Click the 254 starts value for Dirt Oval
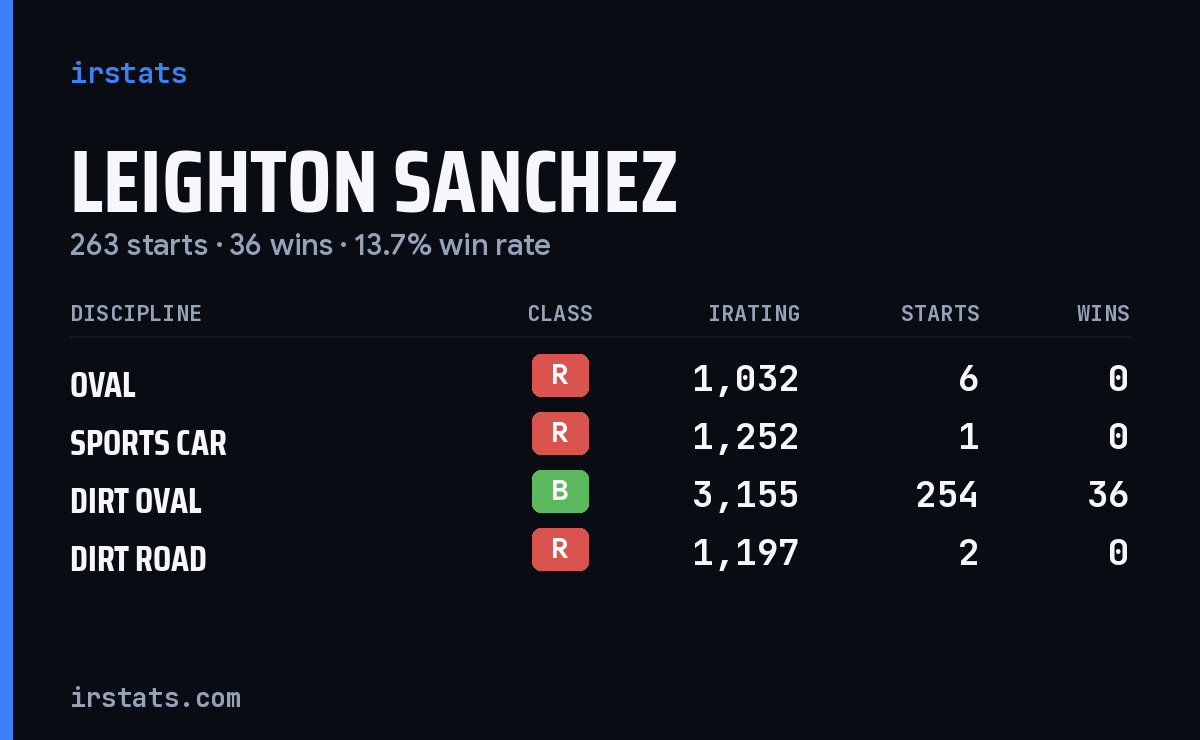1200x740 pixels. (947, 495)
